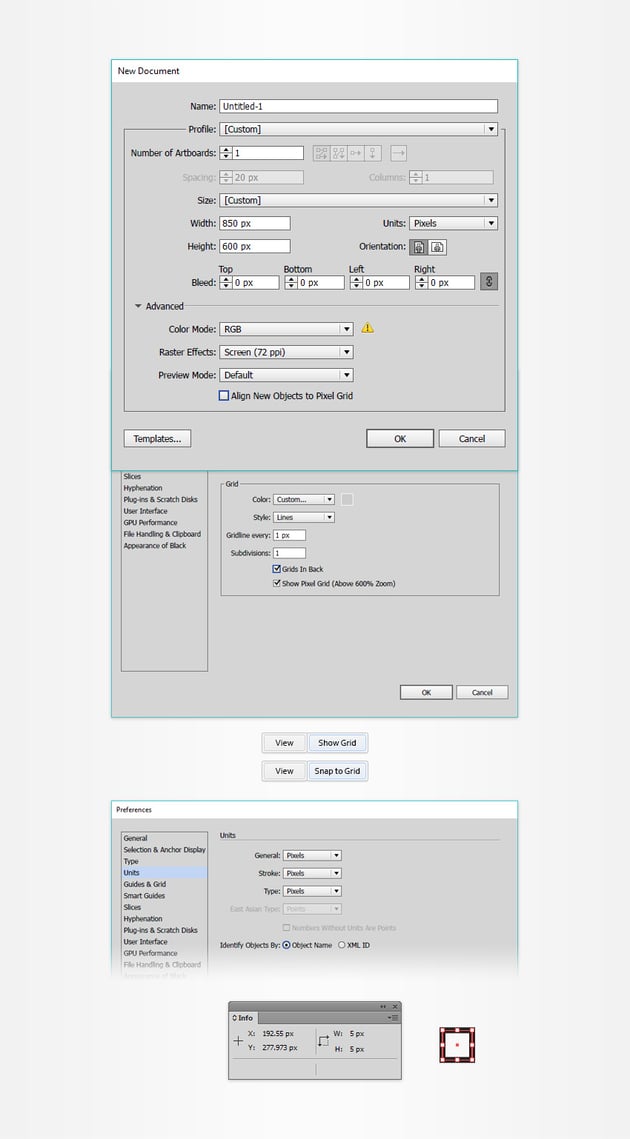Screen dimensions: 630x1139
Task: Click the Name field showing Untitled-1
Action: [x=358, y=107]
